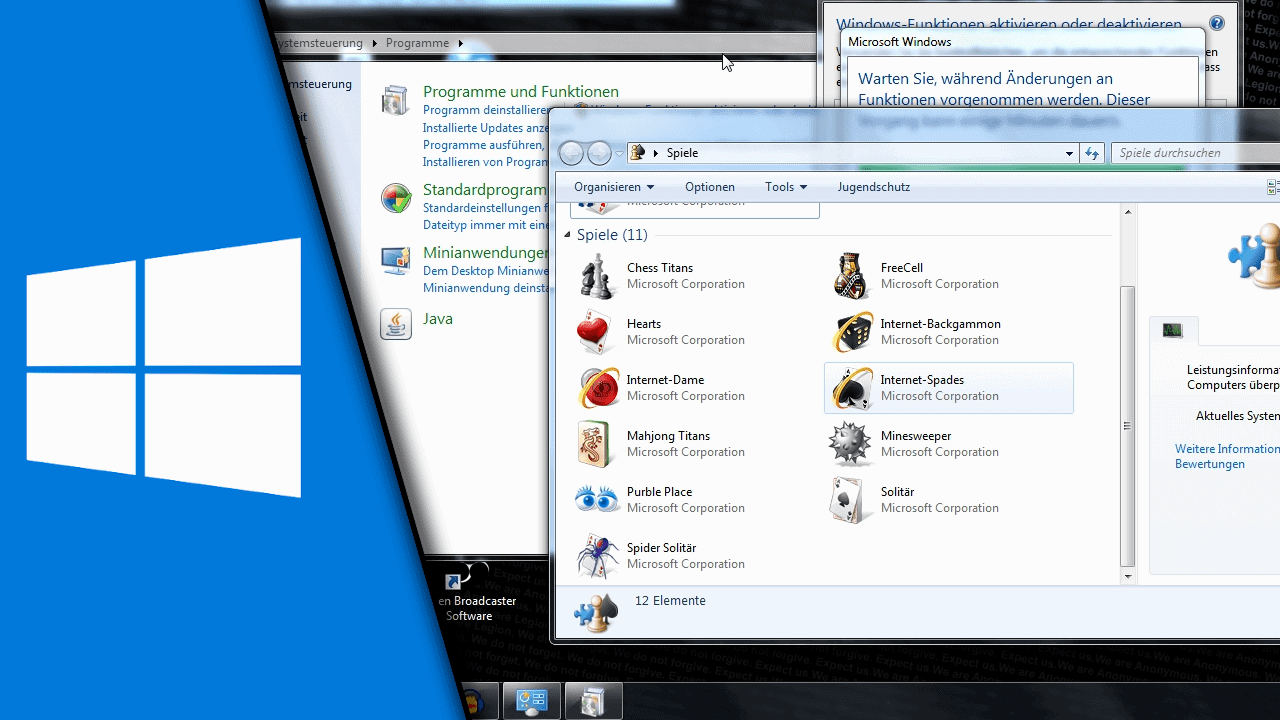
Task: Click the Installierte Updates link
Action: (x=487, y=128)
